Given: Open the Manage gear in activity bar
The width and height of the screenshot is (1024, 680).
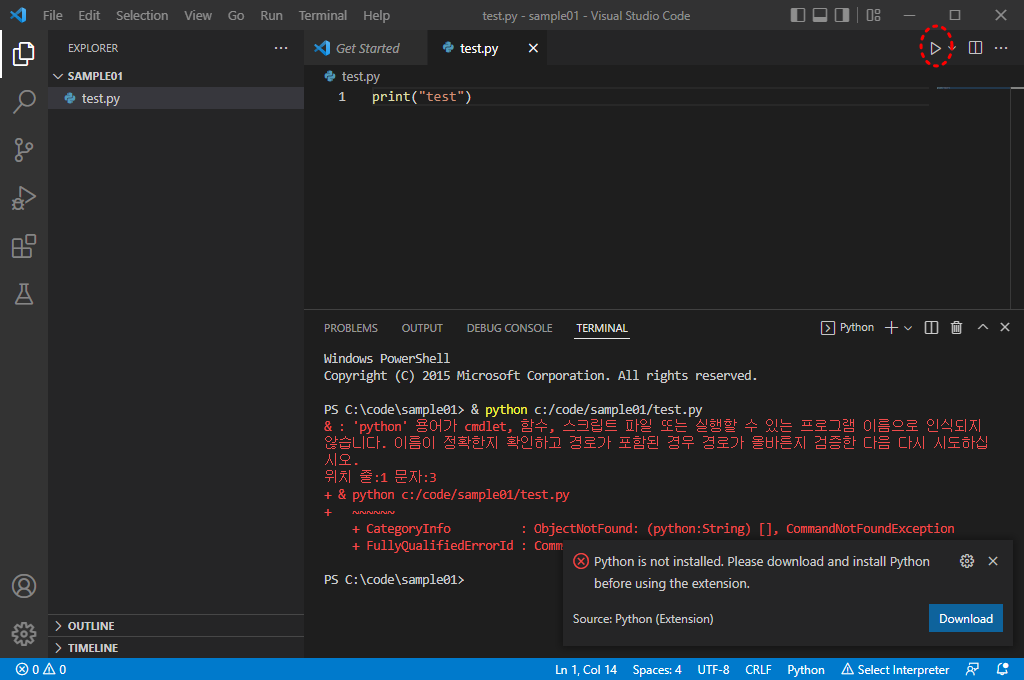Looking at the screenshot, I should 24,634.
